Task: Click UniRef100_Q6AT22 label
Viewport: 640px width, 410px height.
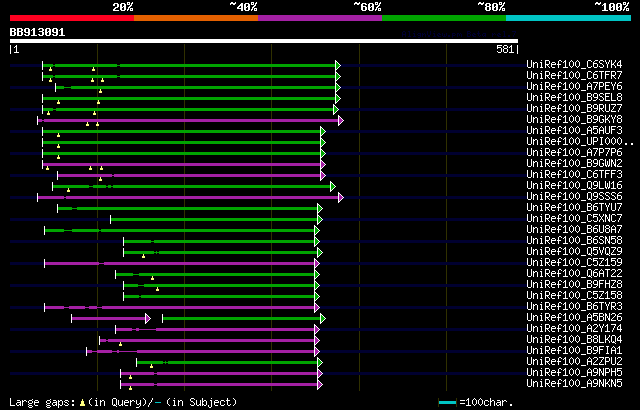Action: (574, 274)
